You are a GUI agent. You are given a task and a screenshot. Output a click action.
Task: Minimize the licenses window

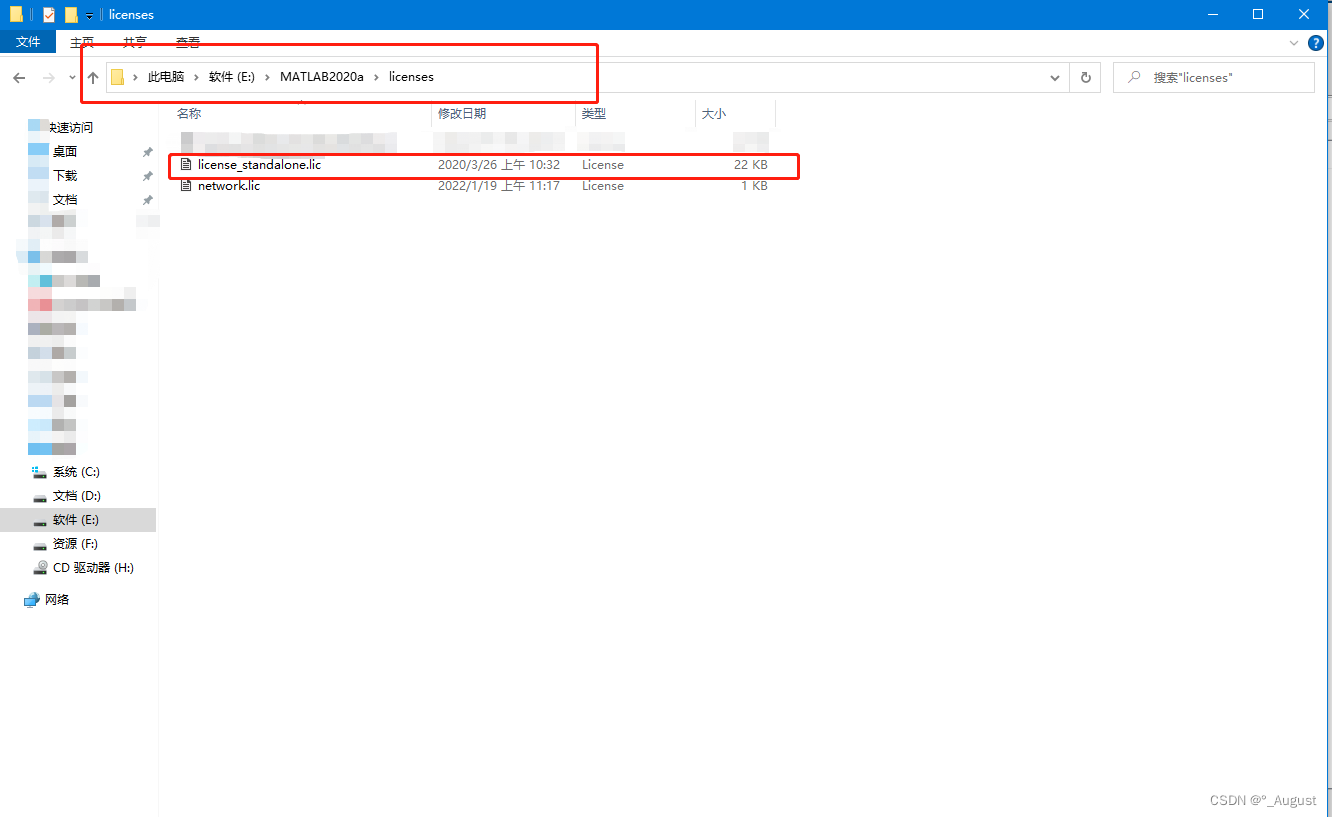[x=1211, y=14]
